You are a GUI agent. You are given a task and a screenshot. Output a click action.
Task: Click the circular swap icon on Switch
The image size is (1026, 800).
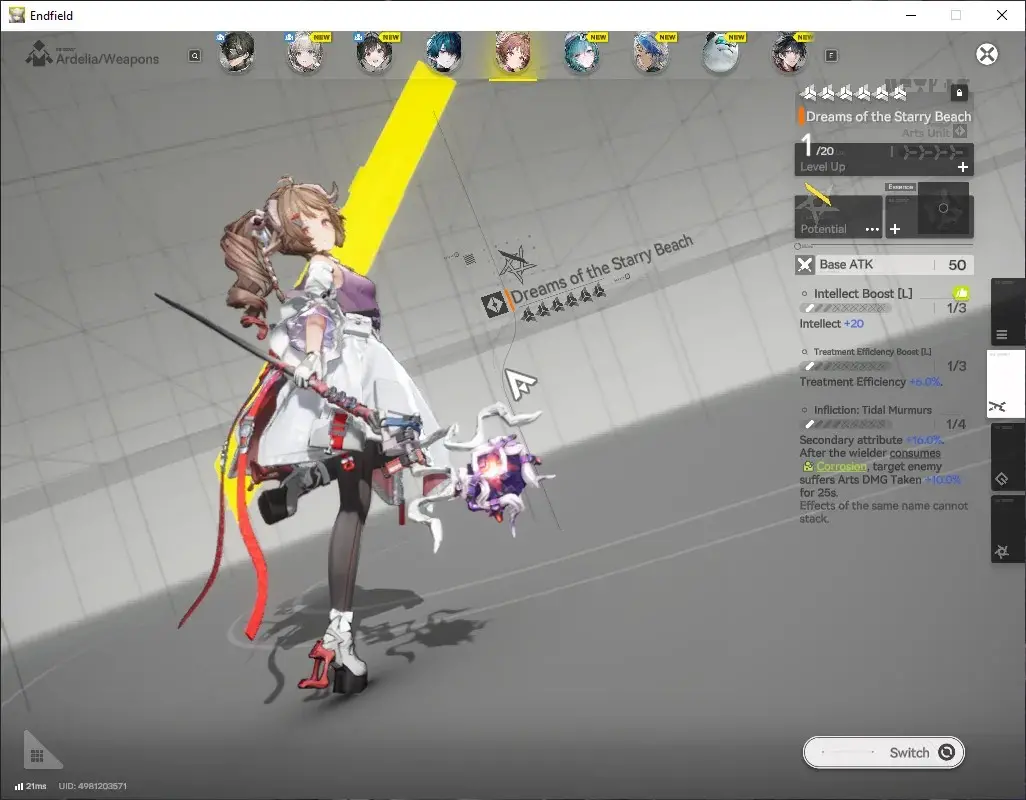pyautogui.click(x=946, y=753)
